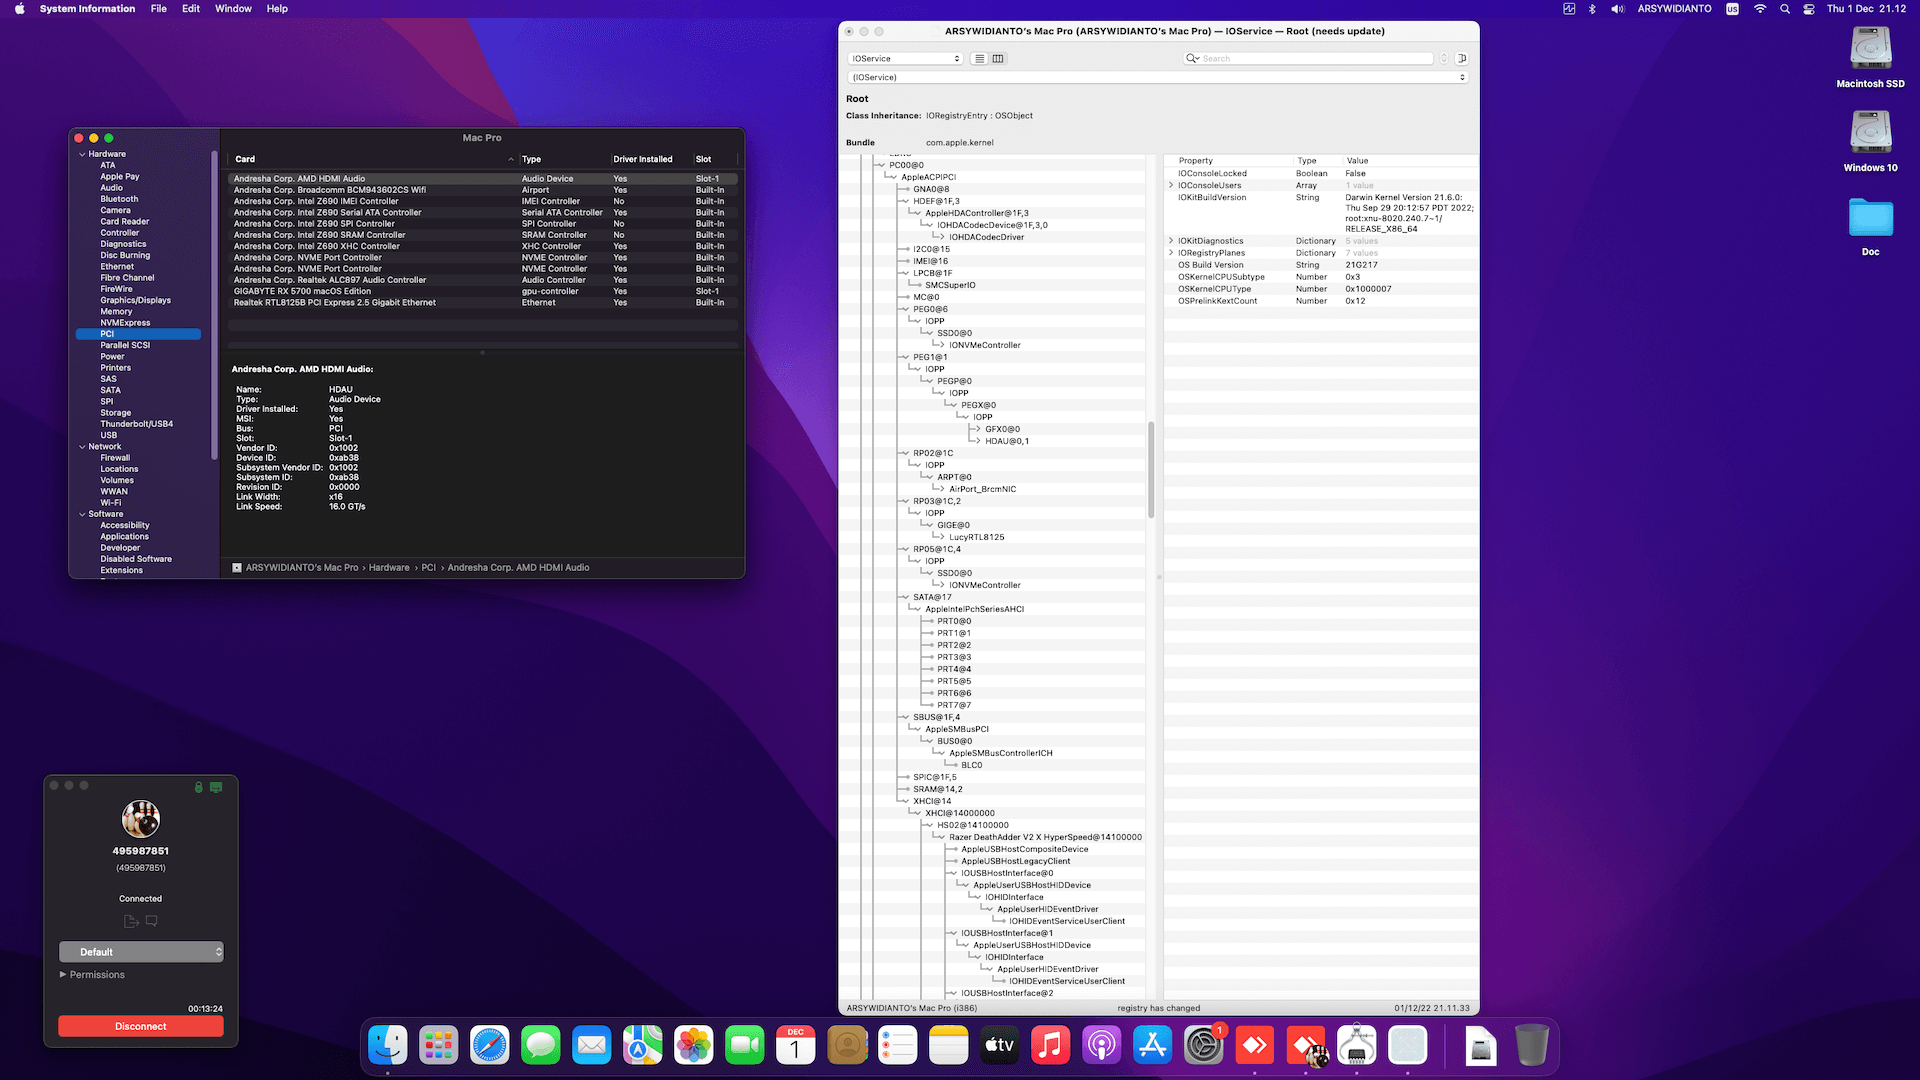Screen dimensions: 1920x1080
Task: Open Spotlight search in menu bar
Action: pos(1785,9)
